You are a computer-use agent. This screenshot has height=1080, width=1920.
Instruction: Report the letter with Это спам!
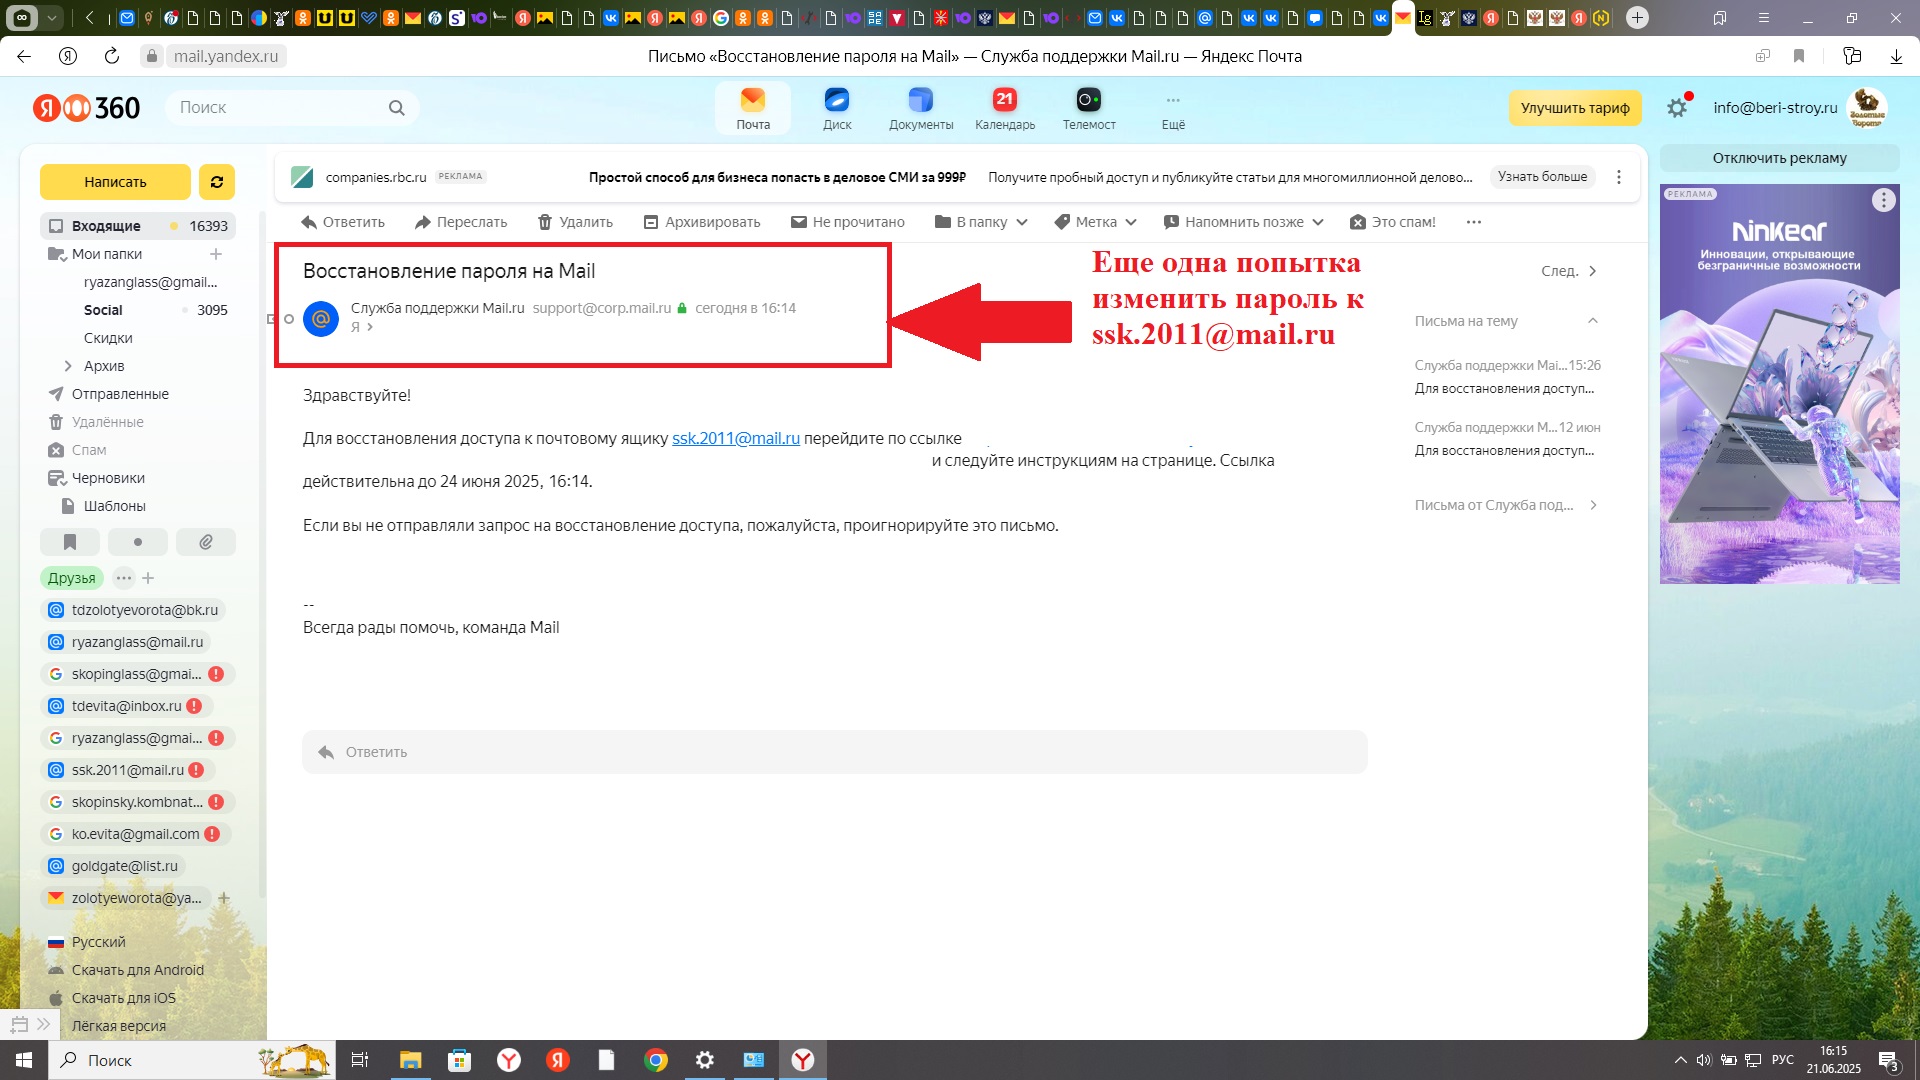1393,222
